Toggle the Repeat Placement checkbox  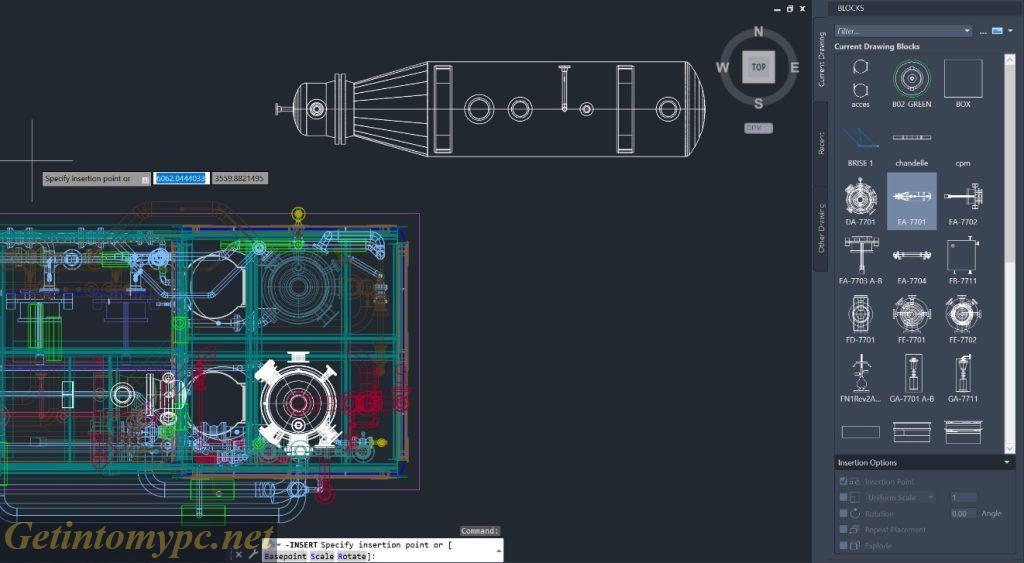843,529
